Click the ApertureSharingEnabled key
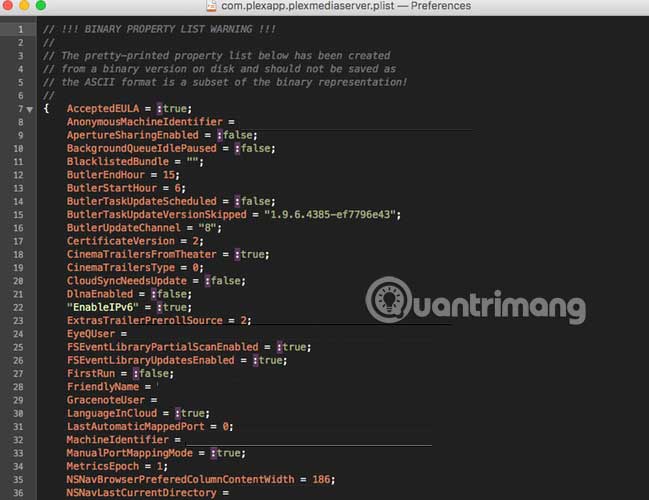Image resolution: width=649 pixels, height=500 pixels. [133, 135]
